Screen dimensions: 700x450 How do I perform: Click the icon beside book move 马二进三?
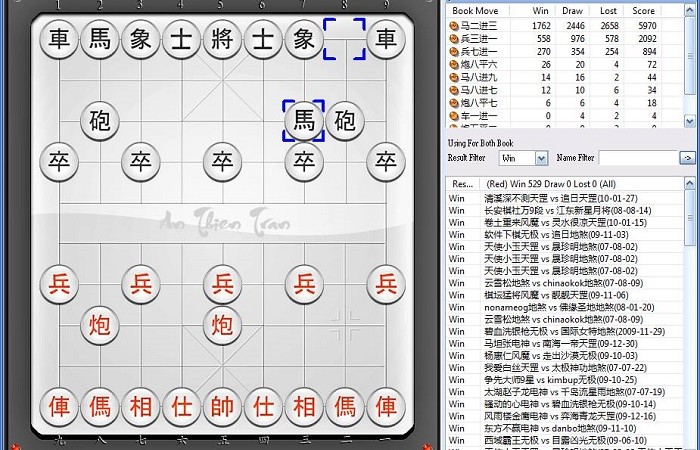coord(454,26)
